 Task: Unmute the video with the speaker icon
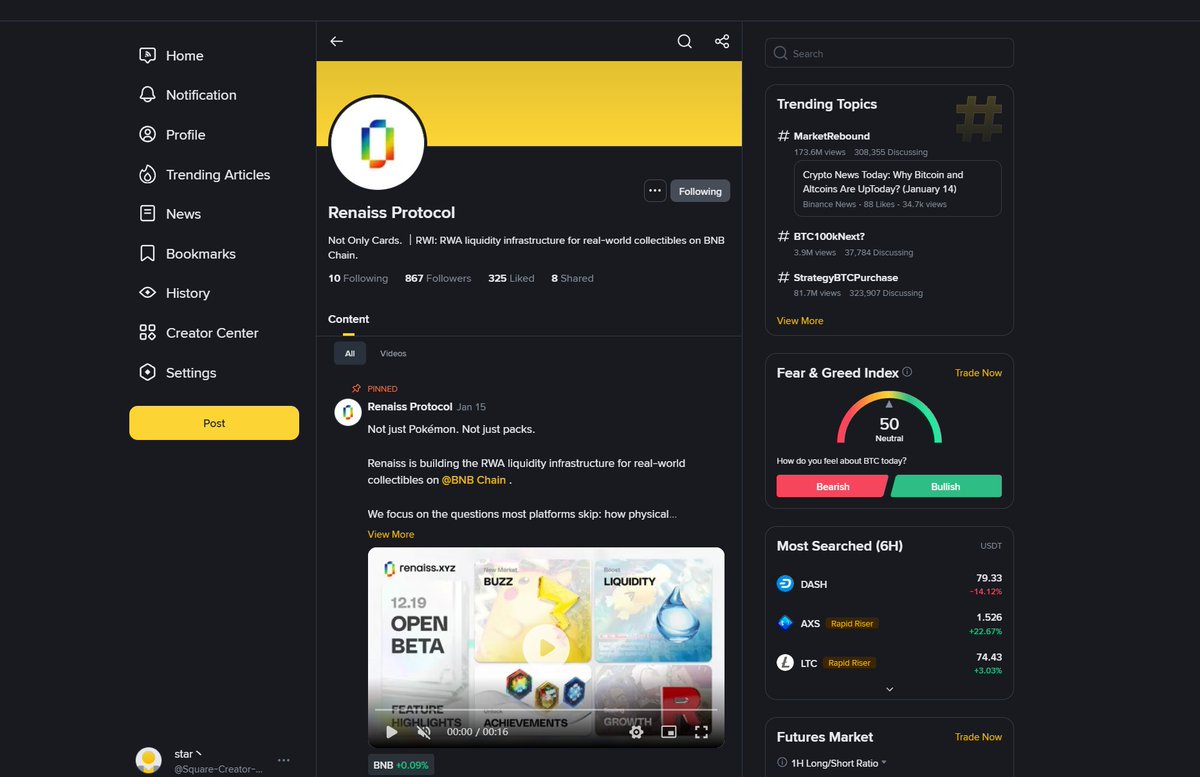tap(423, 732)
